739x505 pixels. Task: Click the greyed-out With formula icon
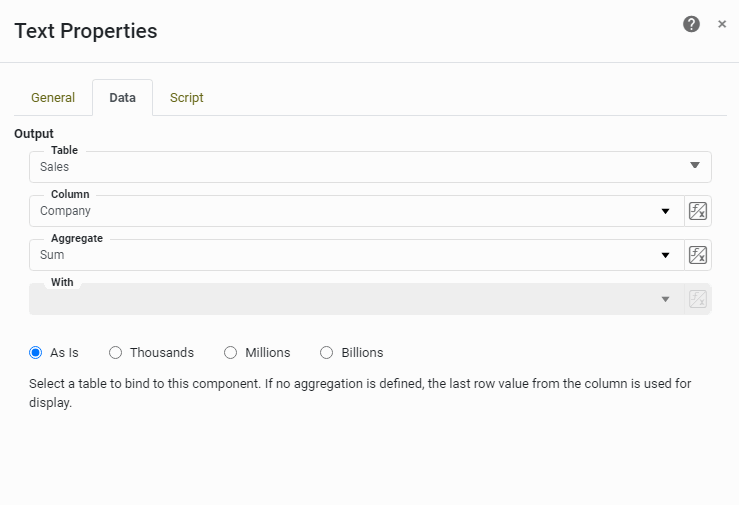(x=698, y=299)
